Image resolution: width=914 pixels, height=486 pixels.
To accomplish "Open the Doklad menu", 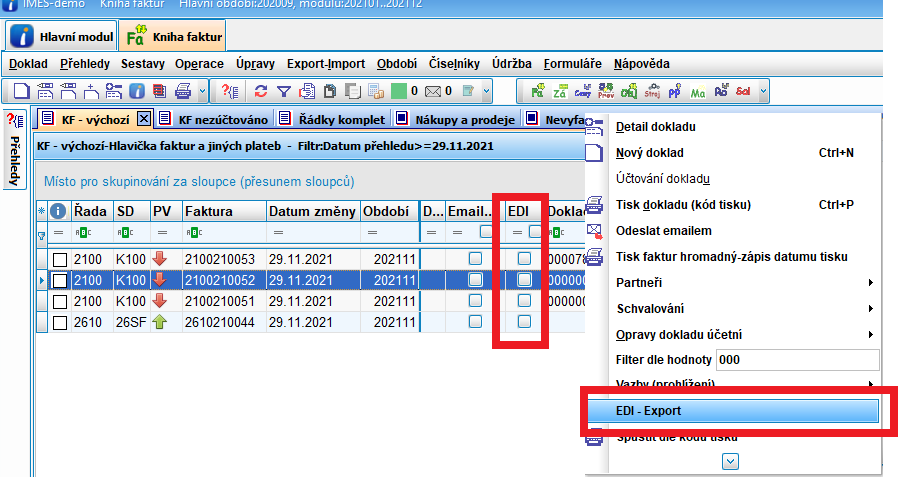I will click(x=28, y=64).
